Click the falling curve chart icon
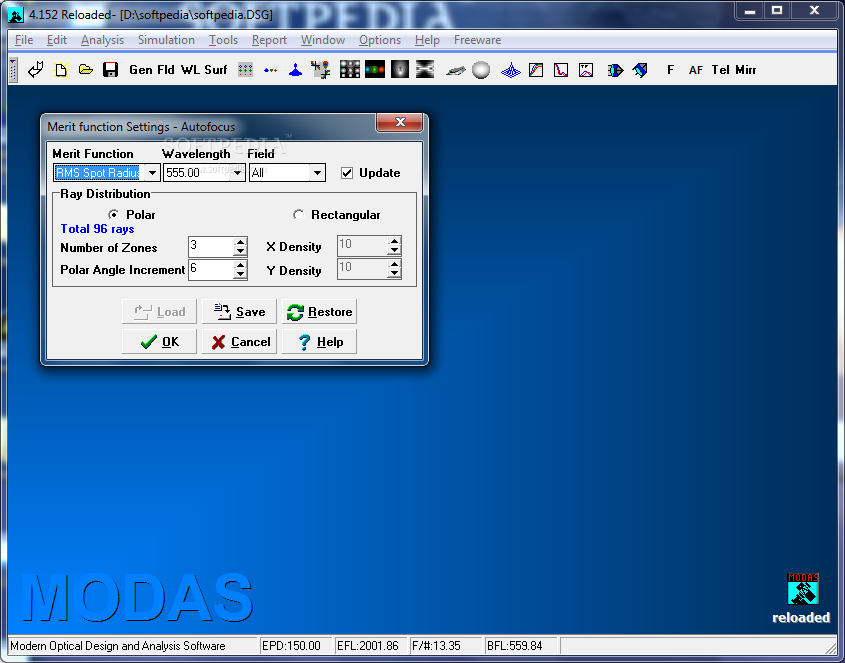845x663 pixels. 561,70
